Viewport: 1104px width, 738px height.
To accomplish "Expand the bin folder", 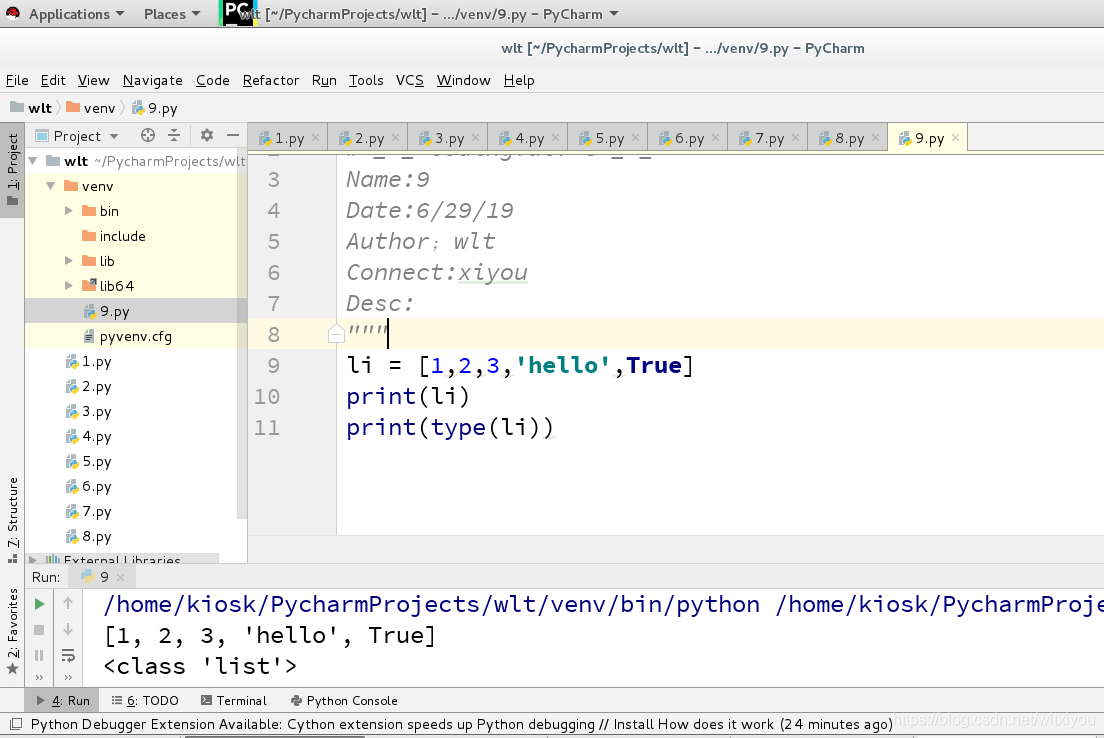I will click(68, 211).
